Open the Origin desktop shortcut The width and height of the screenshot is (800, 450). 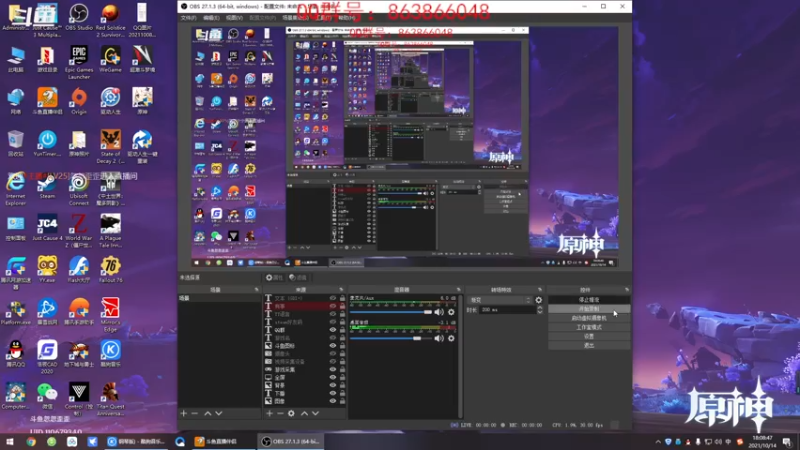(x=79, y=101)
